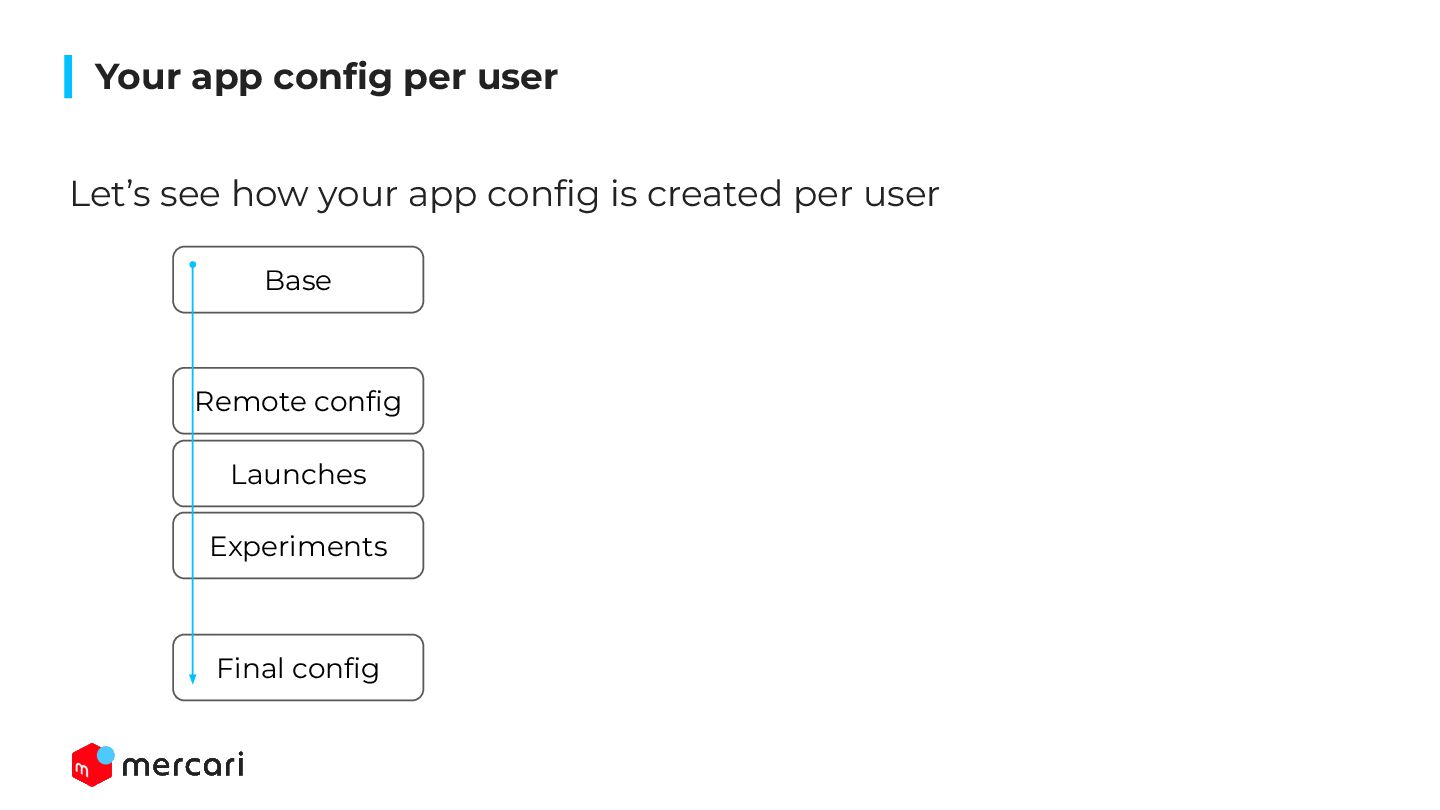Click the blue circle badge on Mercari logo
The image size is (1440, 810).
(x=106, y=755)
